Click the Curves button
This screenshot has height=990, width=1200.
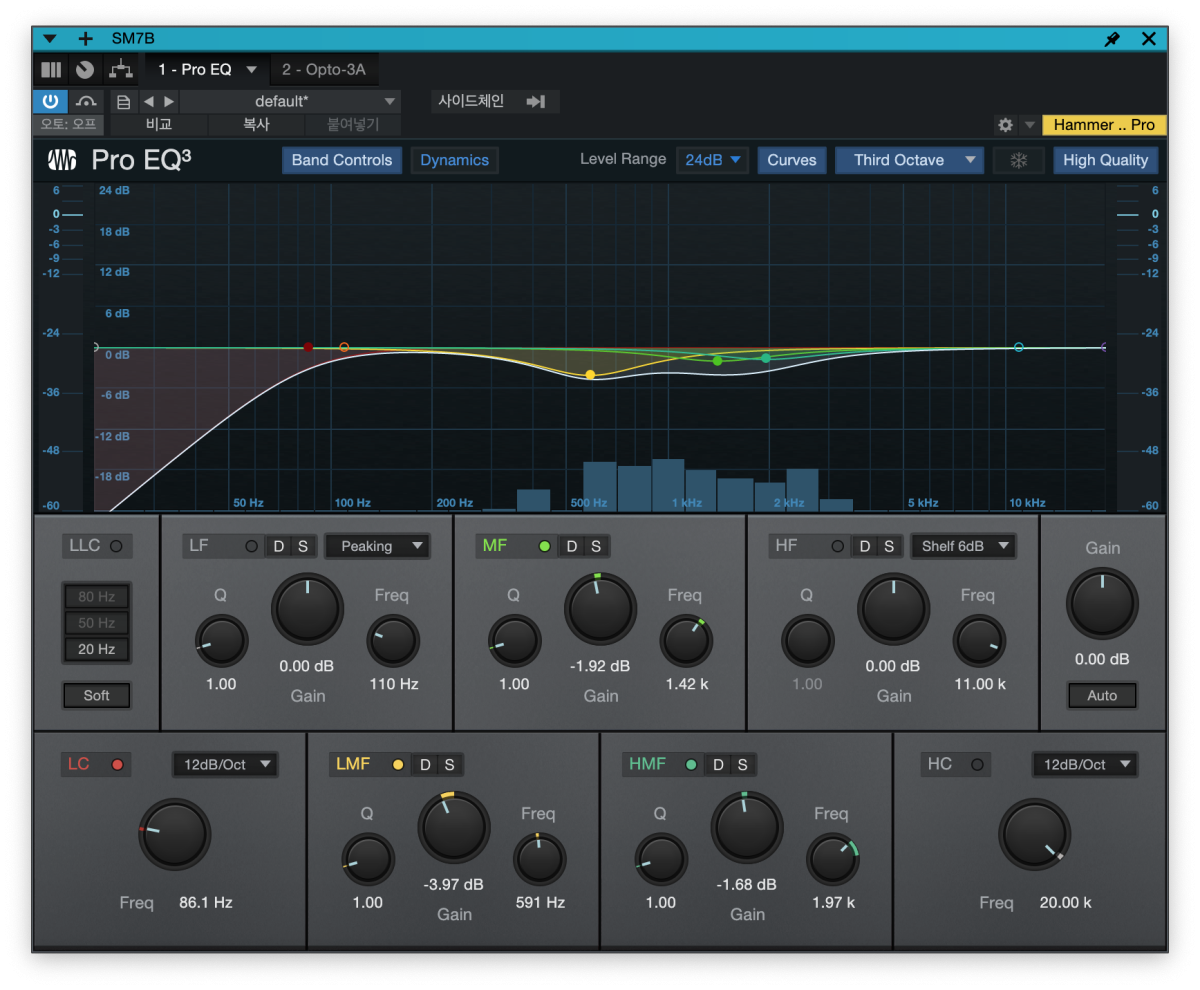point(791,160)
